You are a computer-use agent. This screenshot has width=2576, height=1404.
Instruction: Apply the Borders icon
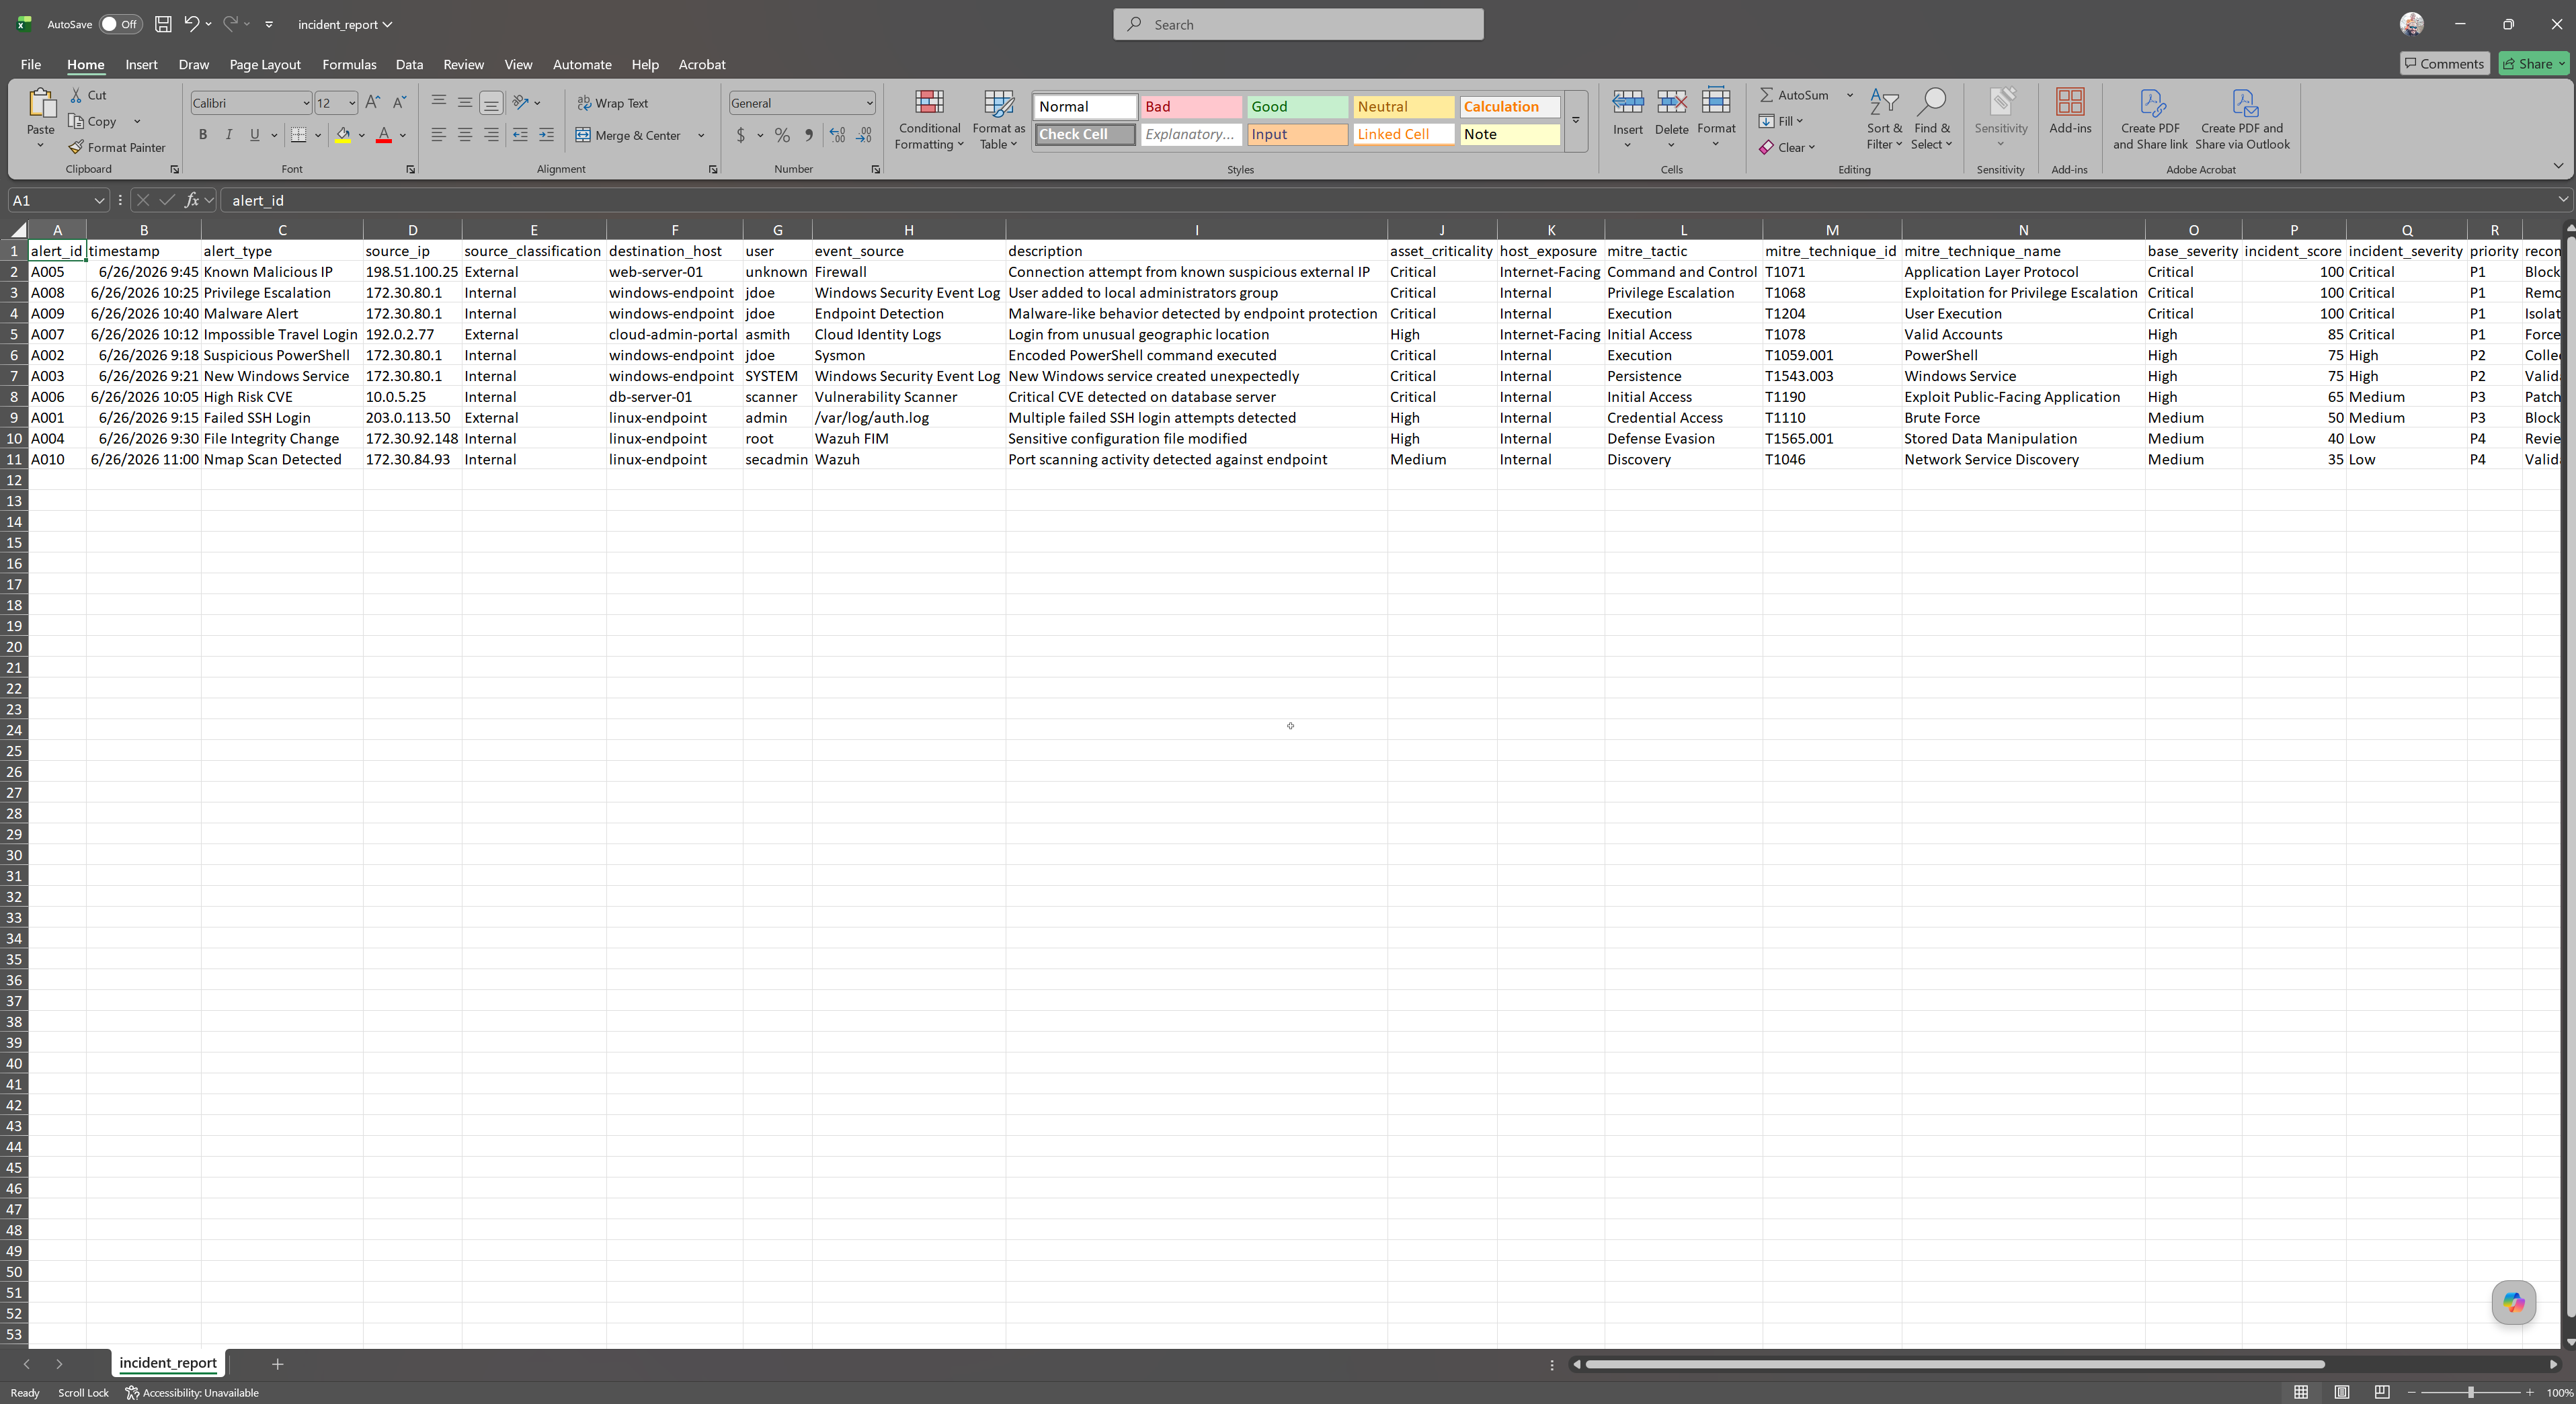[298, 135]
